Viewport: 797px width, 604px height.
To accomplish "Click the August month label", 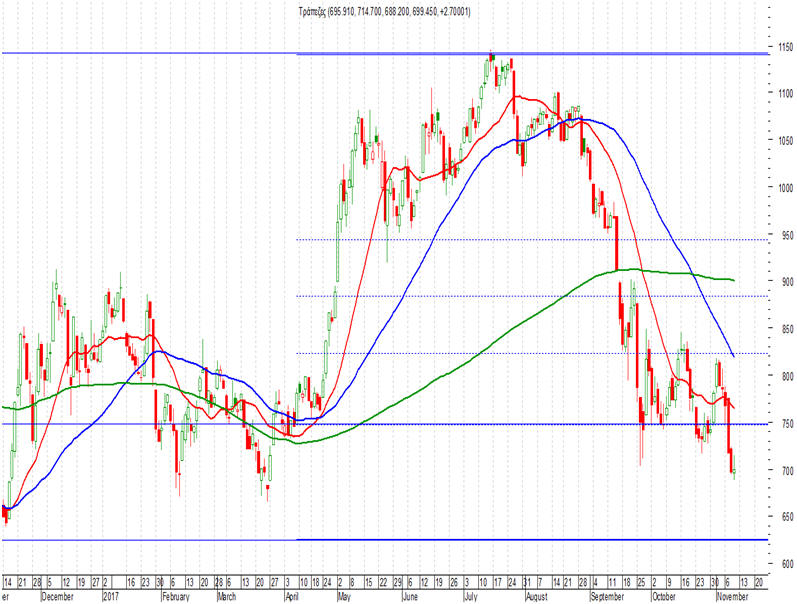I will (537, 596).
